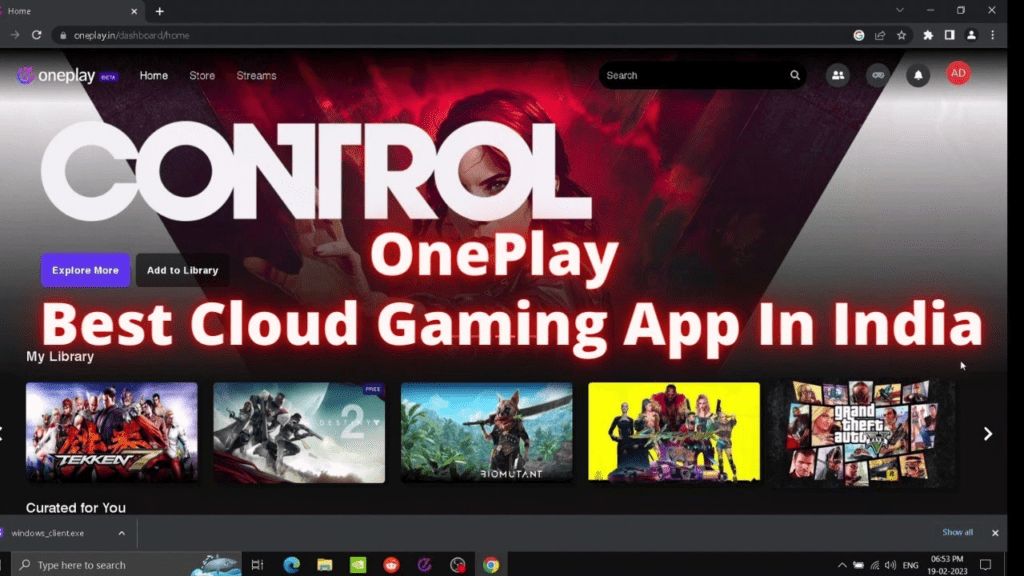Open Chrome three-dot menu

pyautogui.click(x=993, y=35)
